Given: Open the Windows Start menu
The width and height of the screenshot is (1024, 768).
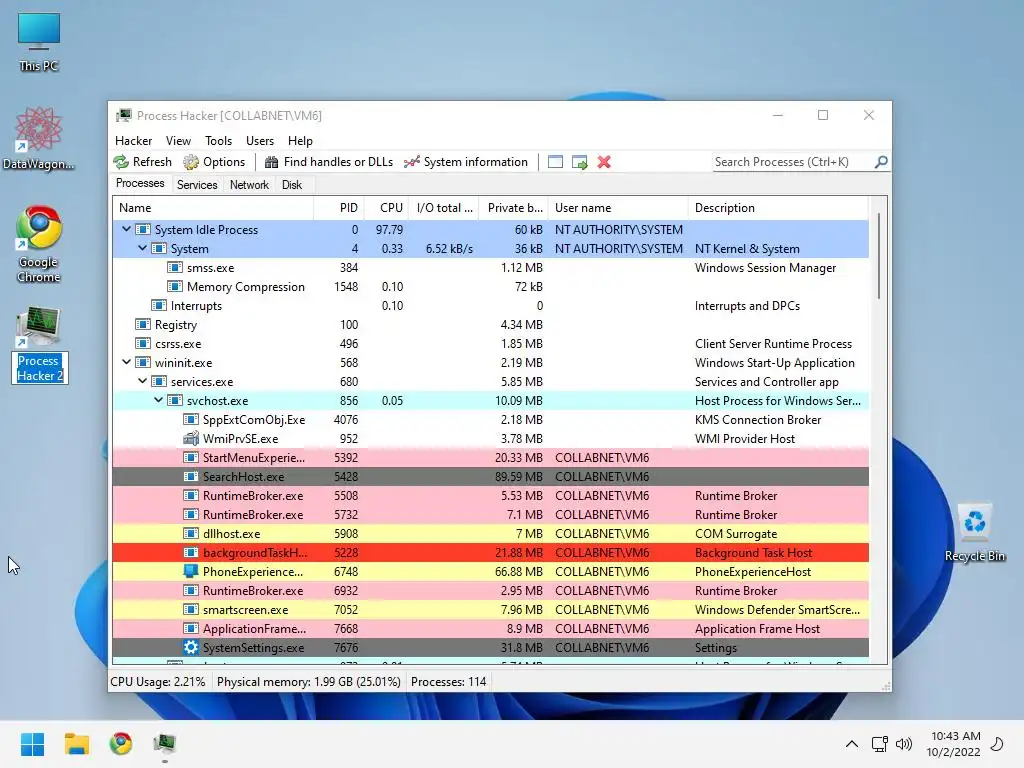Looking at the screenshot, I should click(32, 744).
